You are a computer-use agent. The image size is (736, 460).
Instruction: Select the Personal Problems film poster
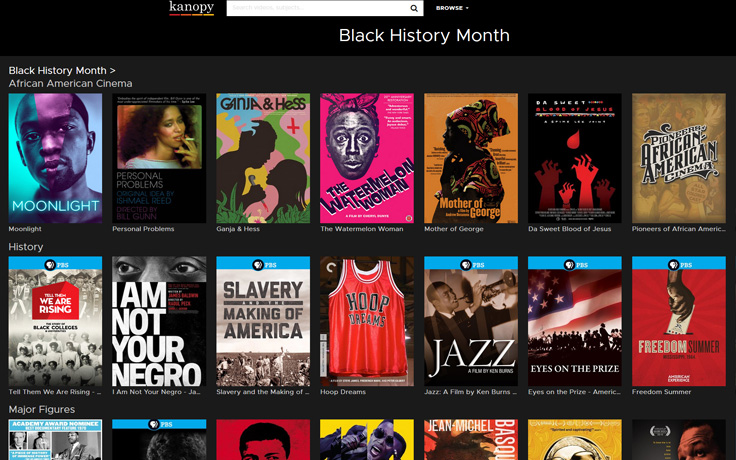coord(159,158)
